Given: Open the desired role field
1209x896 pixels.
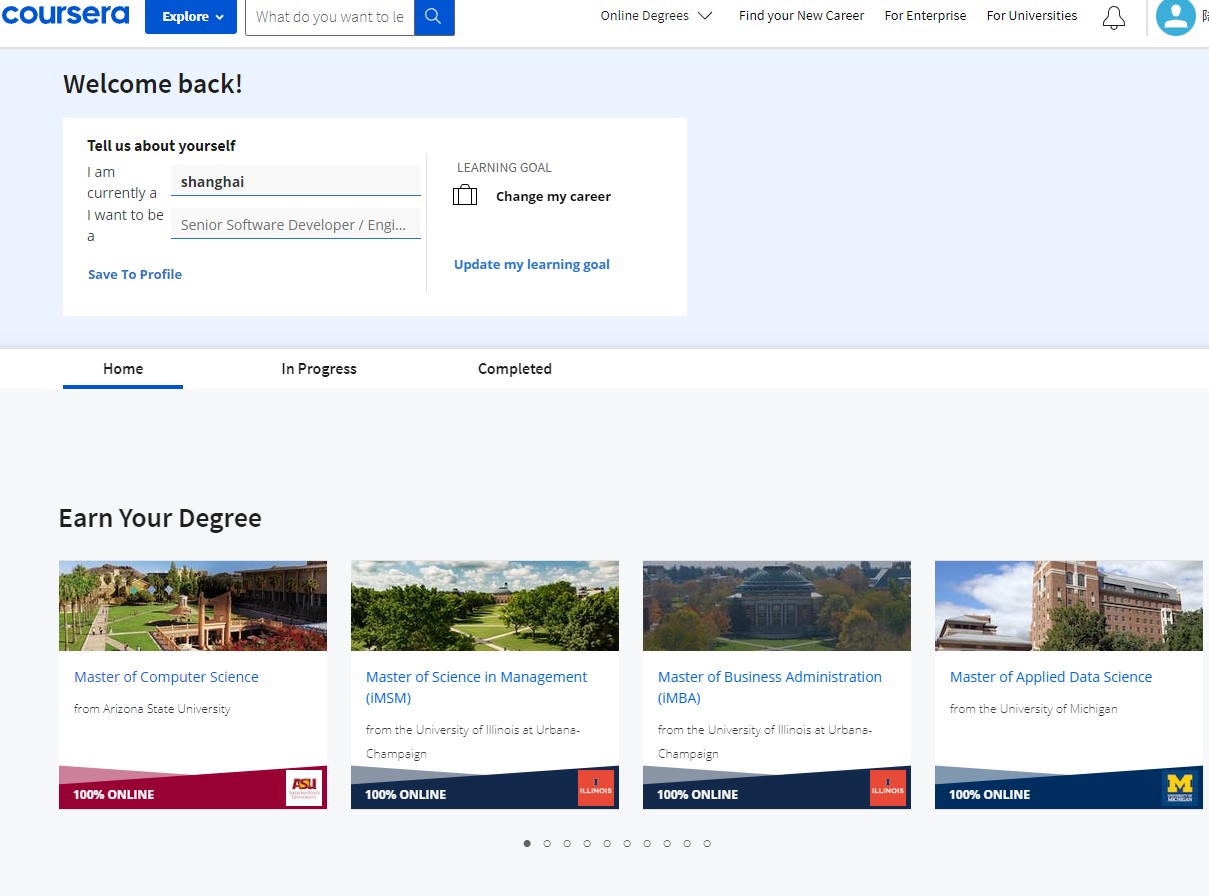Looking at the screenshot, I should point(296,224).
